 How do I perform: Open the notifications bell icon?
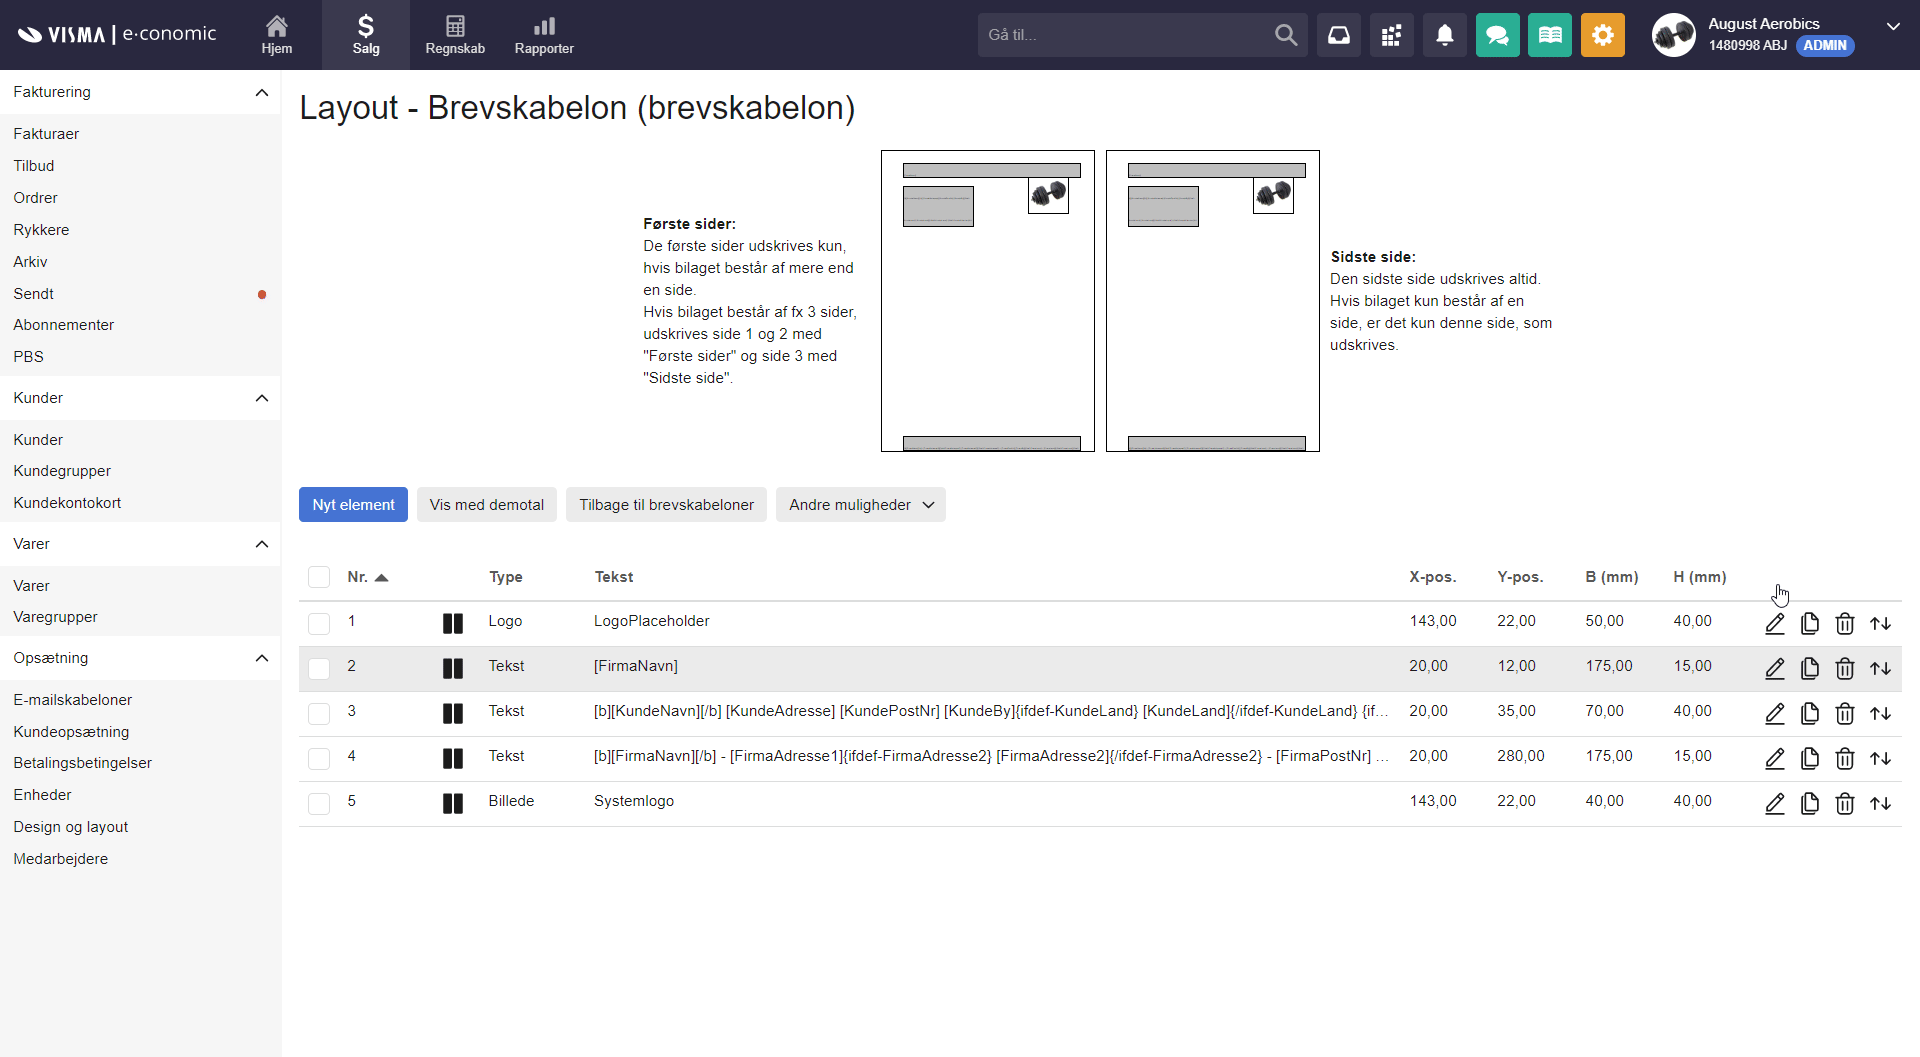(1444, 36)
